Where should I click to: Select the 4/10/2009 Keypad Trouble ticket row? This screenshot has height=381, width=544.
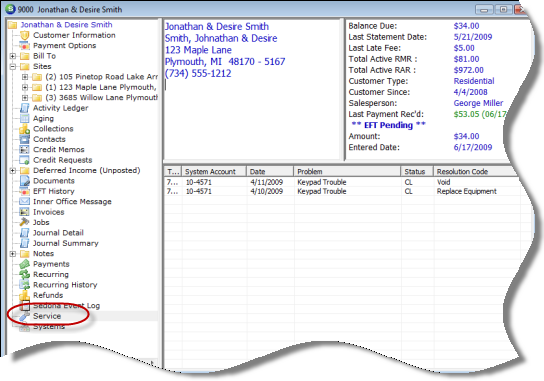(x=342, y=192)
